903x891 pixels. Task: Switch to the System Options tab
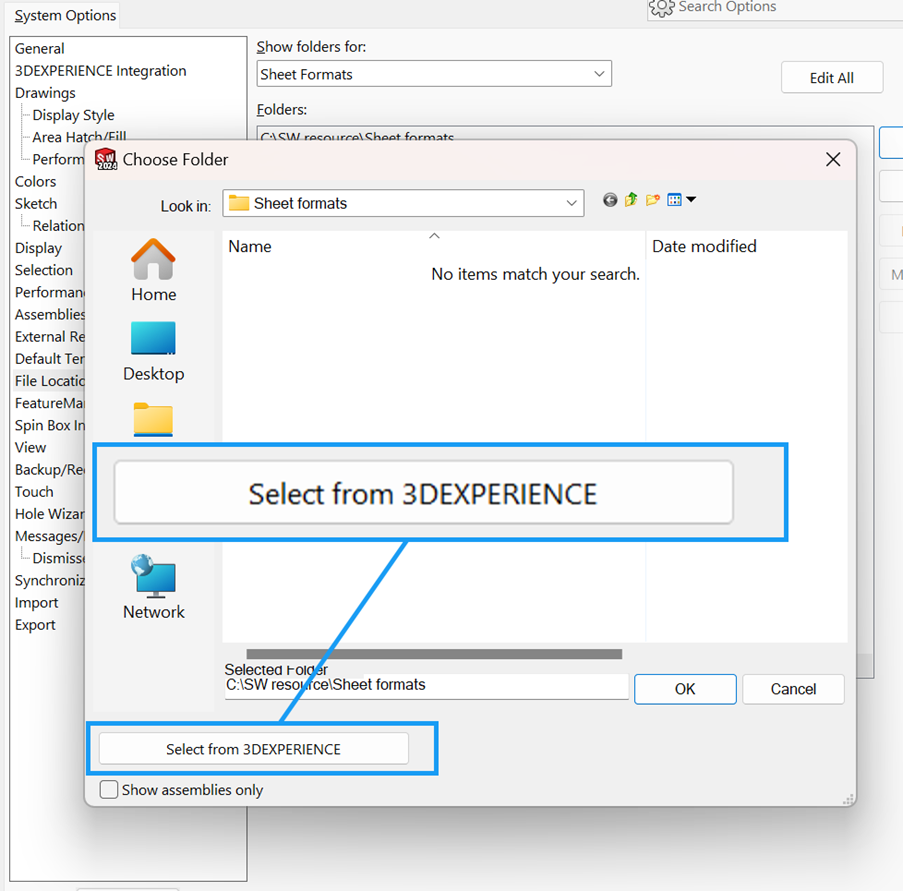(65, 16)
